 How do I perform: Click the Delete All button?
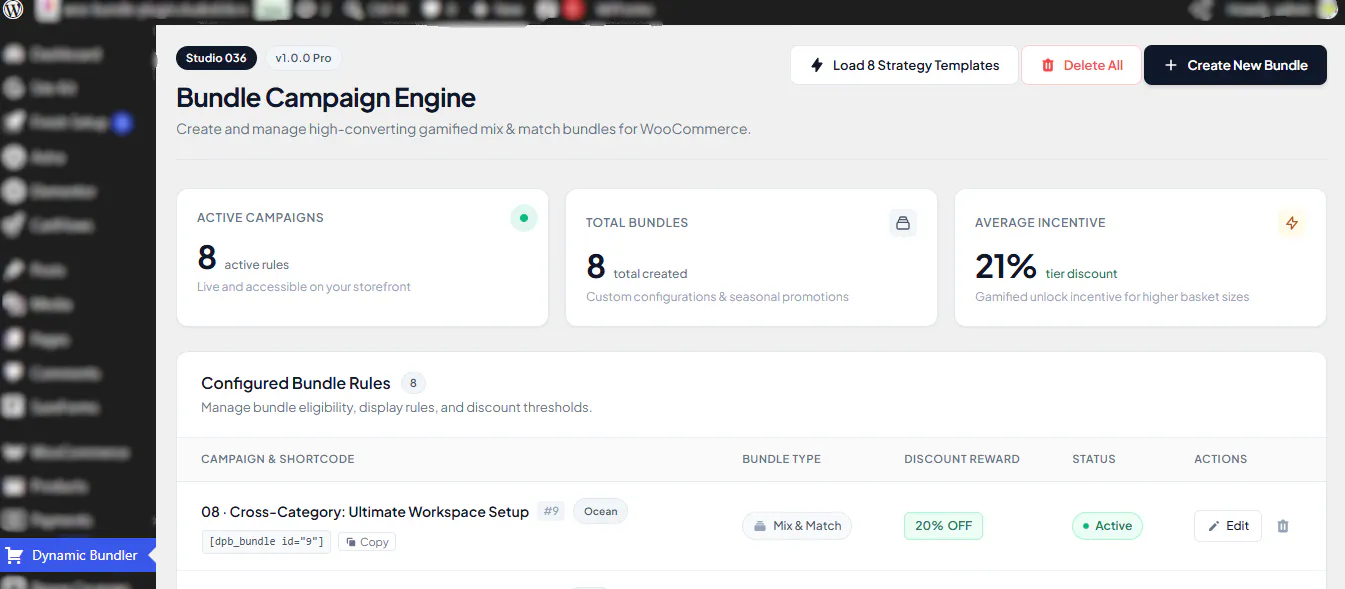tap(1081, 65)
